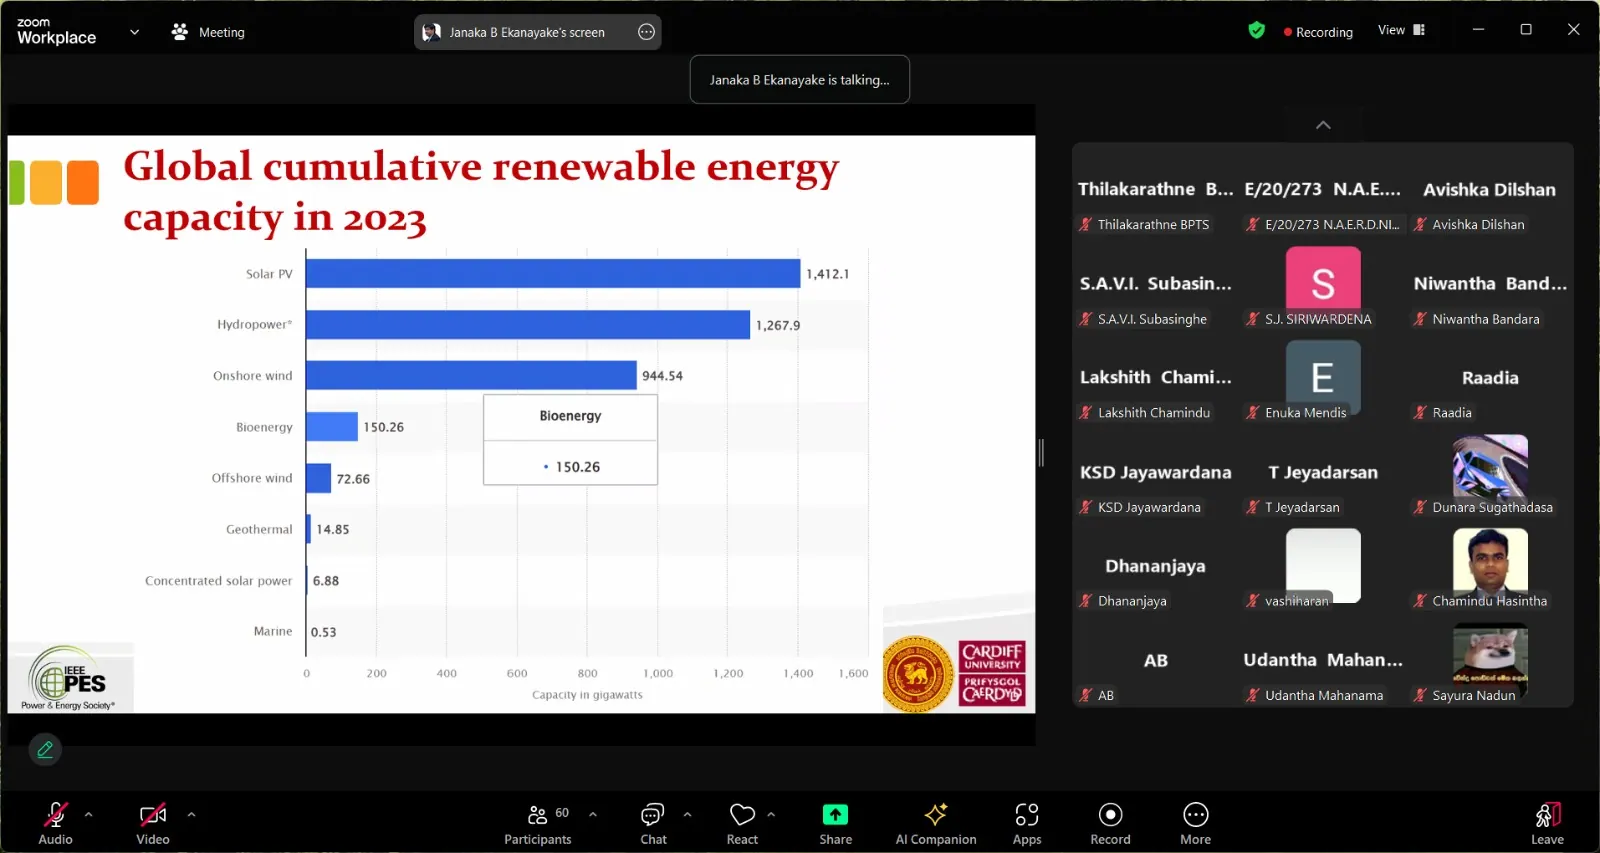Switch to the Meeting tab
Image resolution: width=1600 pixels, height=853 pixels.
coord(208,32)
